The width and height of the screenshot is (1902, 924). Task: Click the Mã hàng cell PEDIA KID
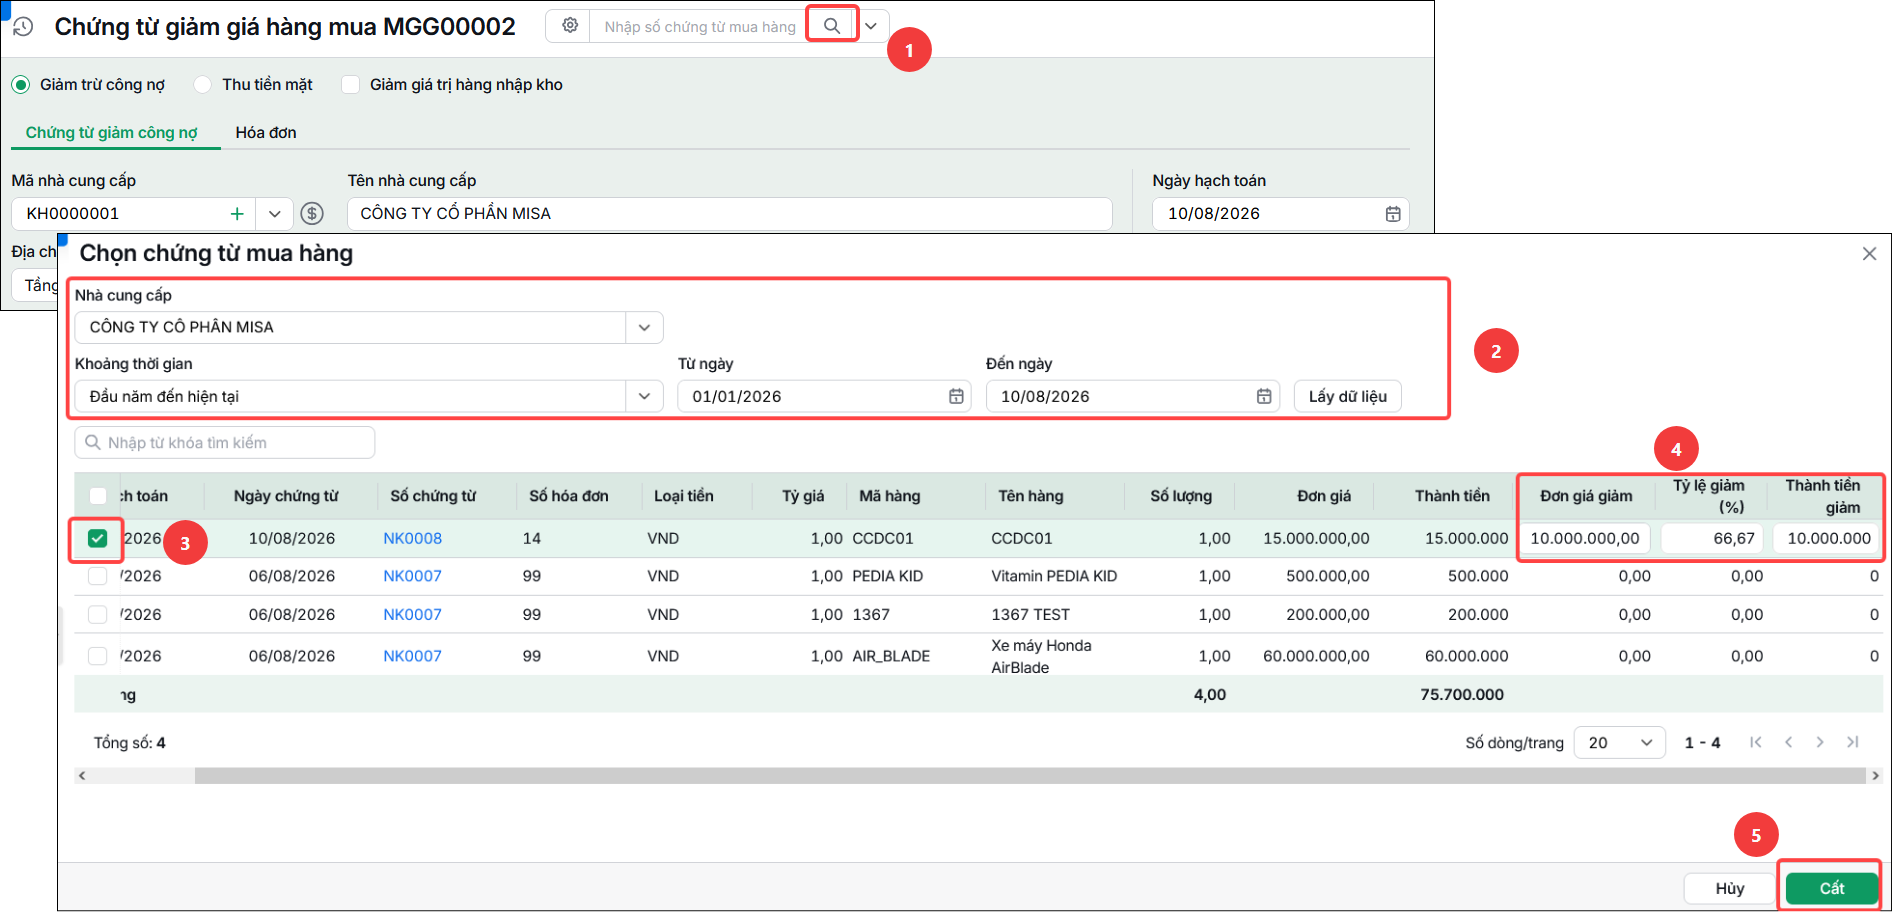888,577
